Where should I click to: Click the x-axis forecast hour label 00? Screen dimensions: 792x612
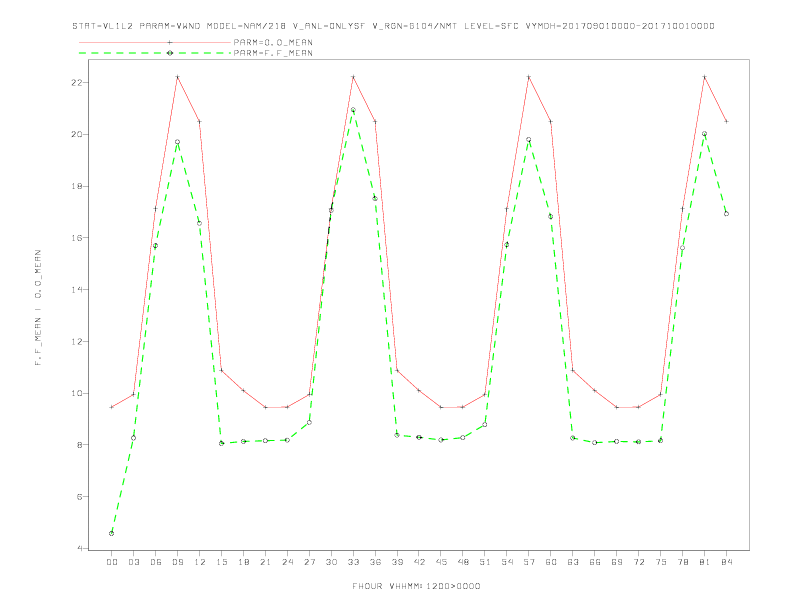[112, 562]
